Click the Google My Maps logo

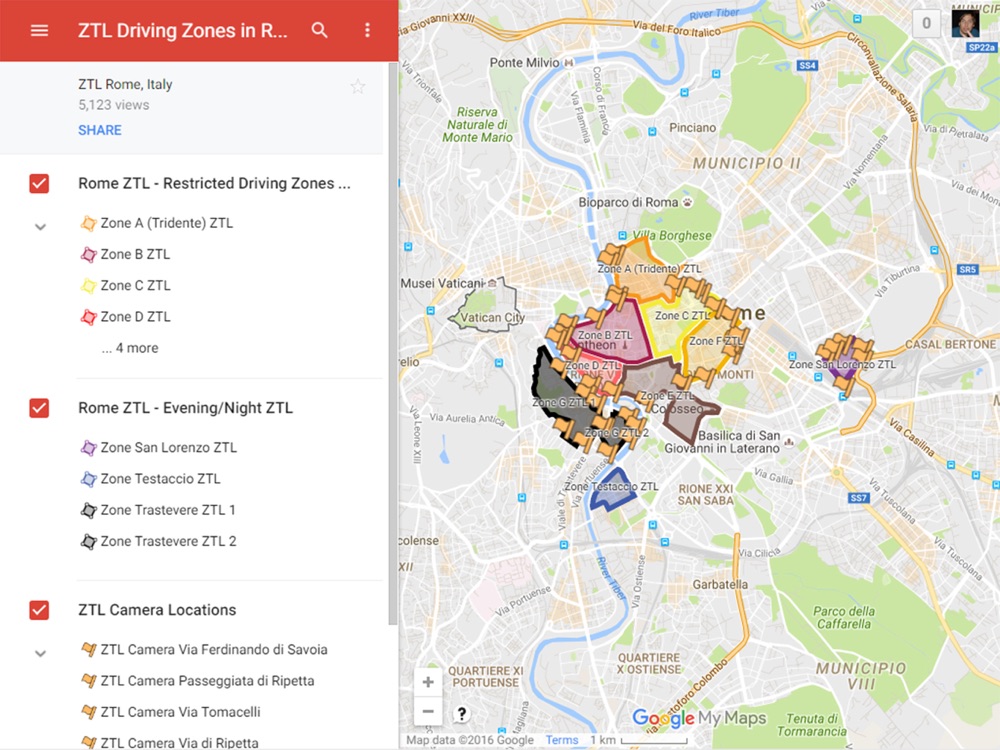point(699,718)
